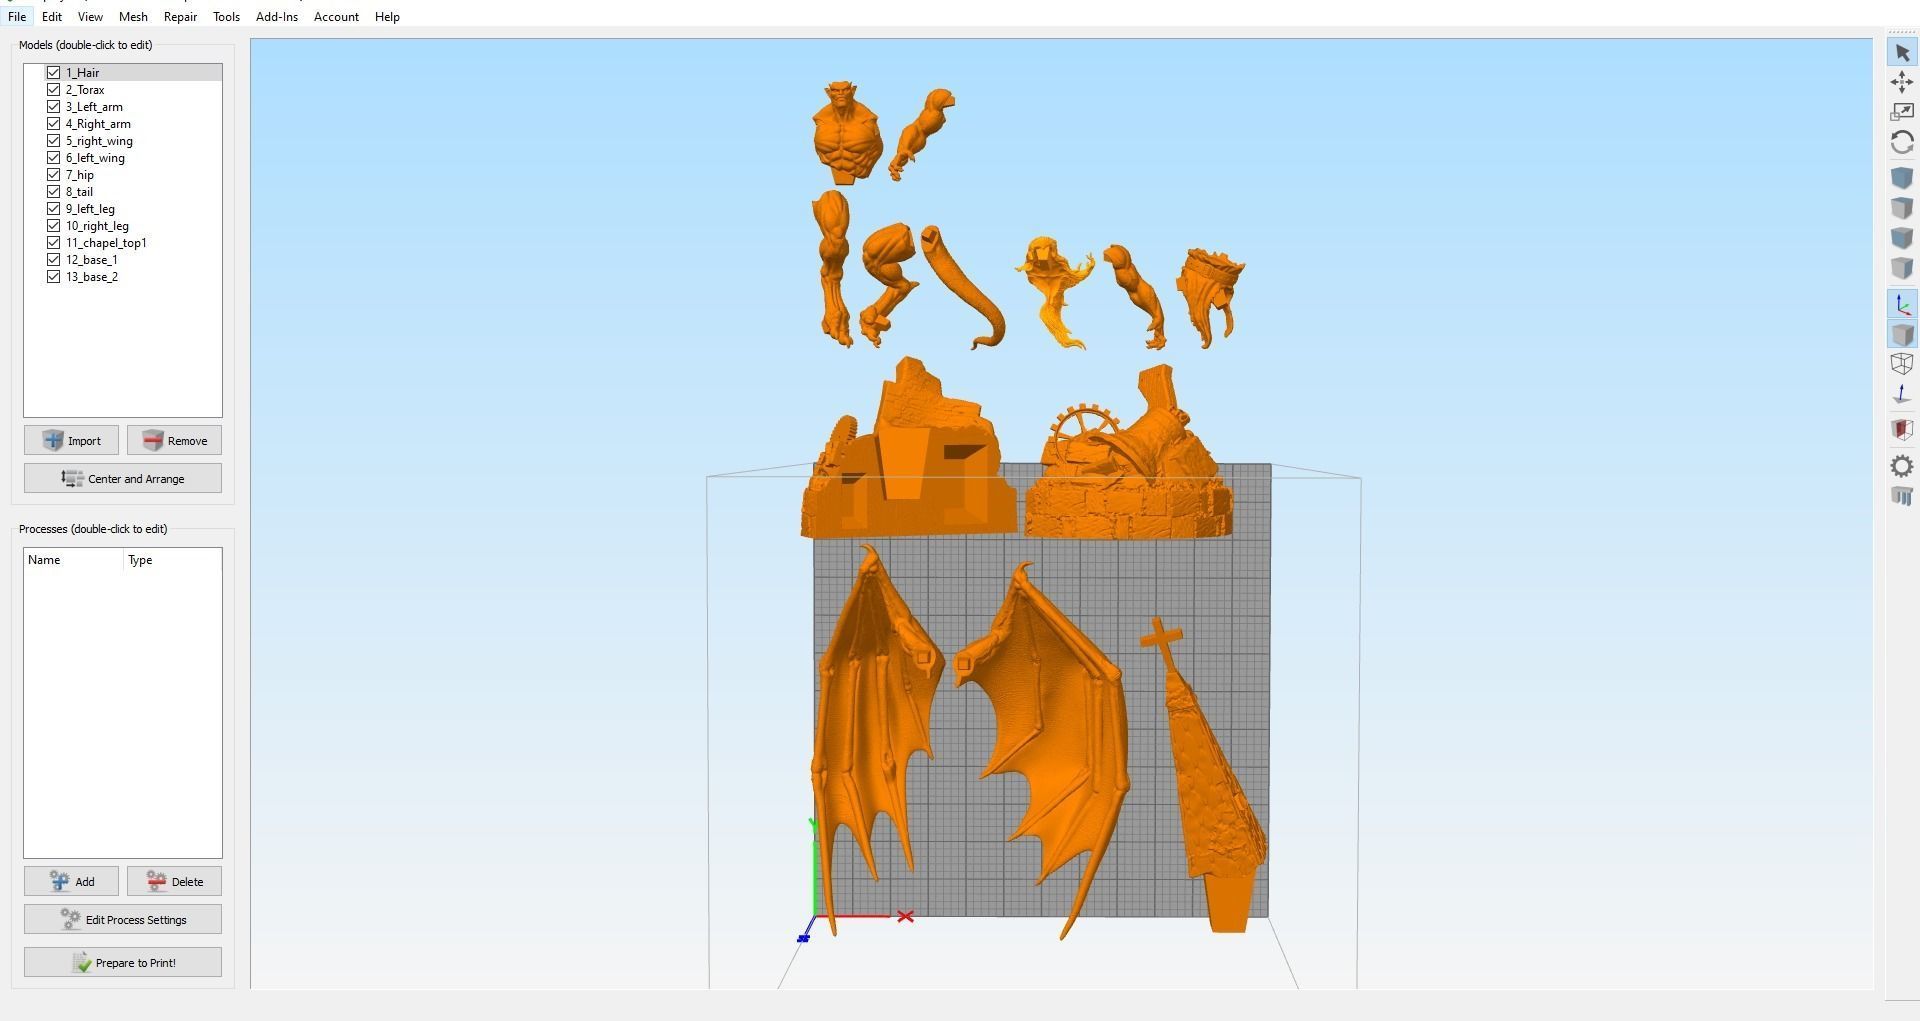Toggle 6_left_wing model checkbox

coord(54,158)
